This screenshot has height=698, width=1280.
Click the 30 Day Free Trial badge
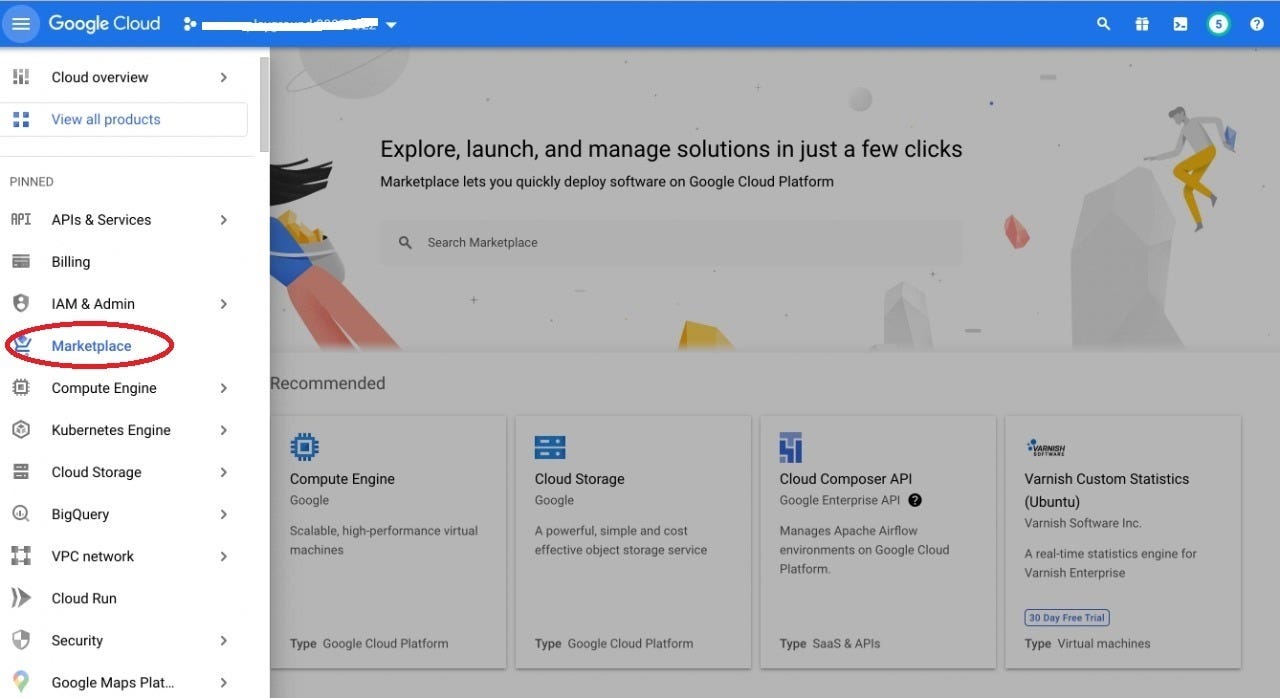click(1067, 618)
